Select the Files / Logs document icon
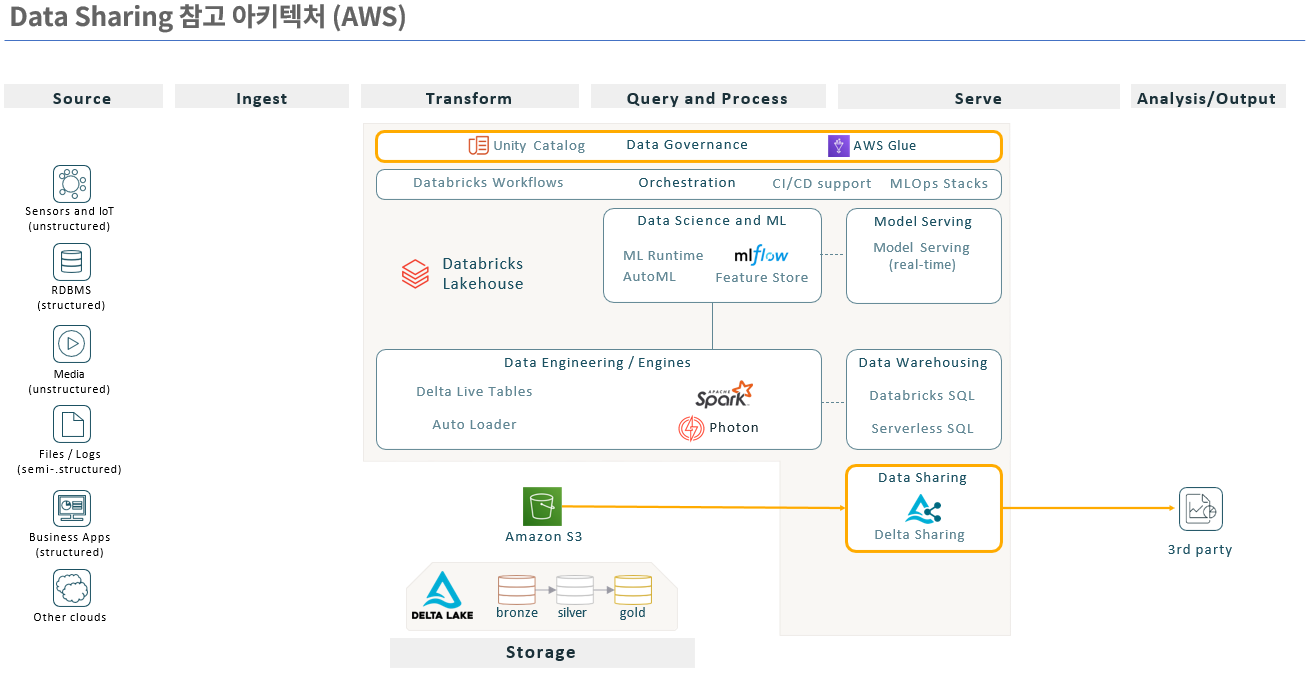Image resolution: width=1310 pixels, height=675 pixels. point(72,424)
